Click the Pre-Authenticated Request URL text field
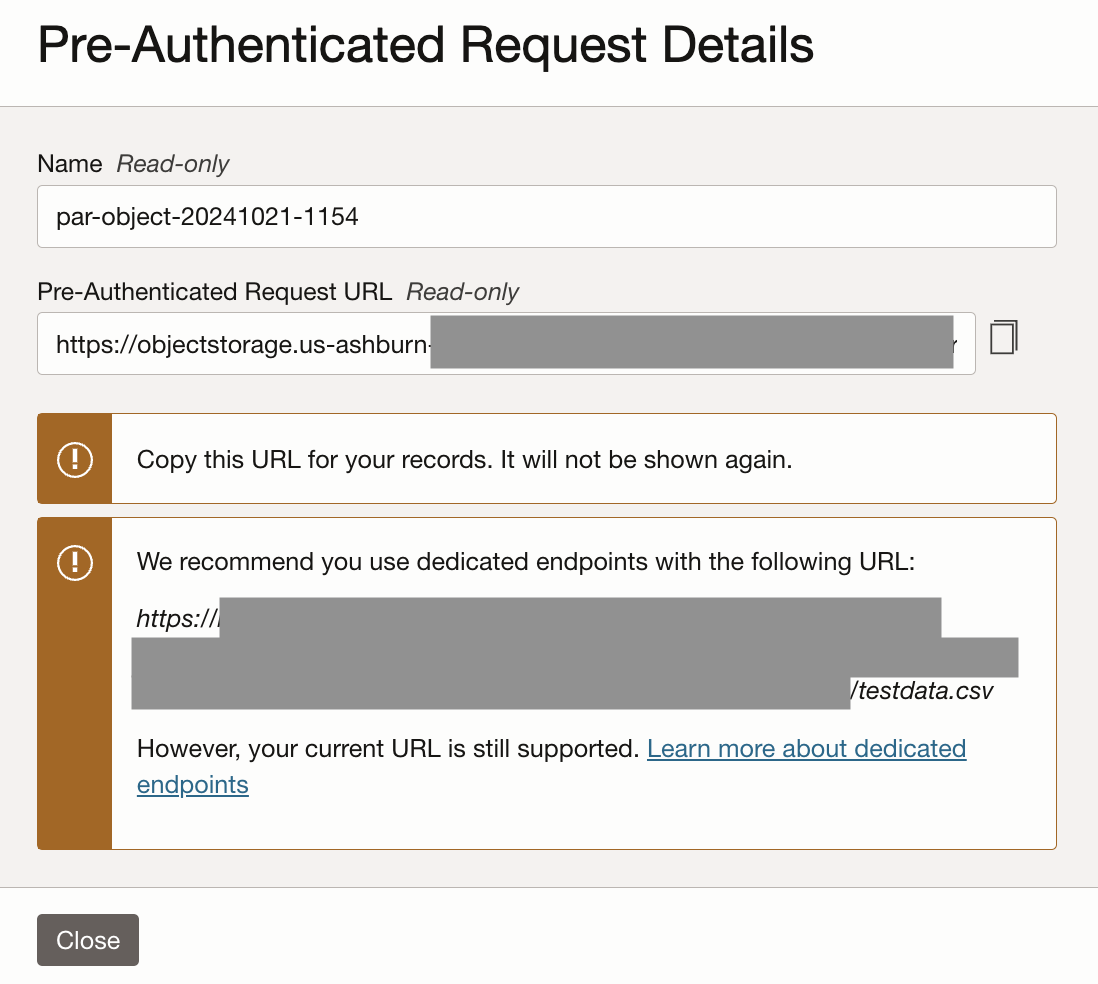The height and width of the screenshot is (984, 1098). (x=240, y=345)
